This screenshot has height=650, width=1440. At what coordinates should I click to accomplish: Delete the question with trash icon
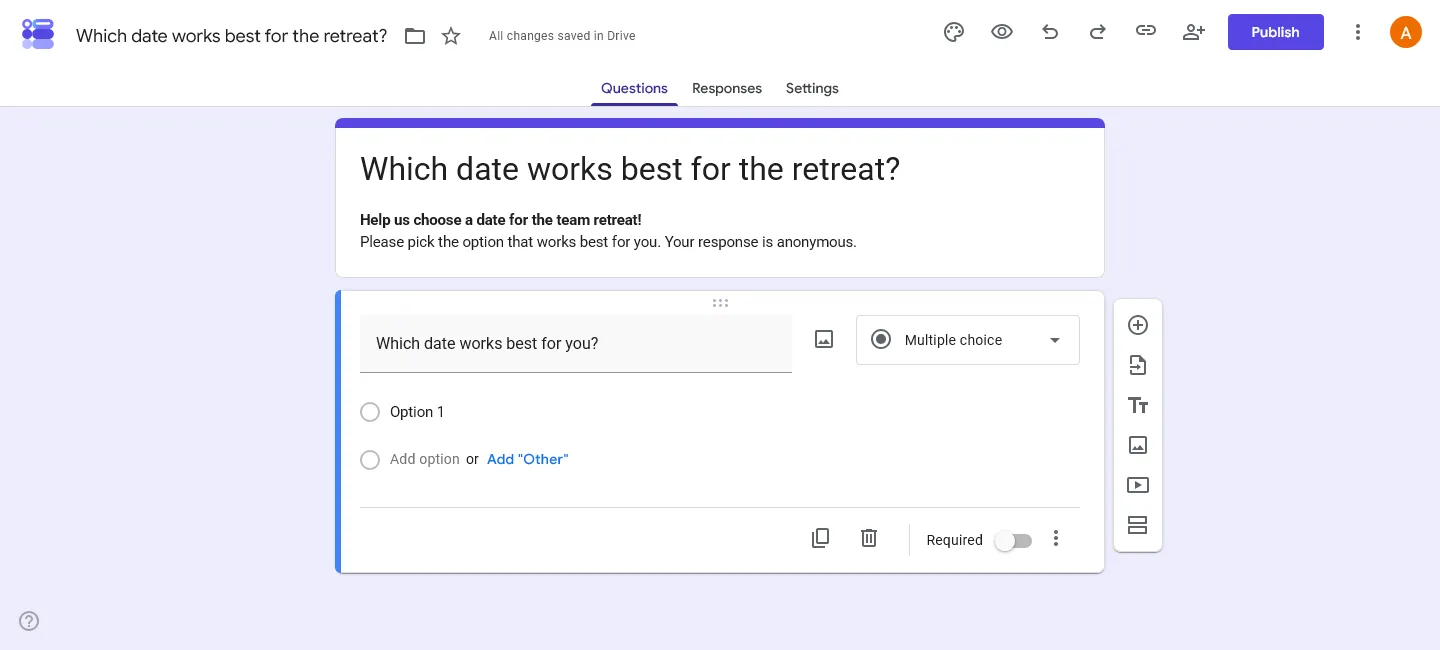click(869, 538)
